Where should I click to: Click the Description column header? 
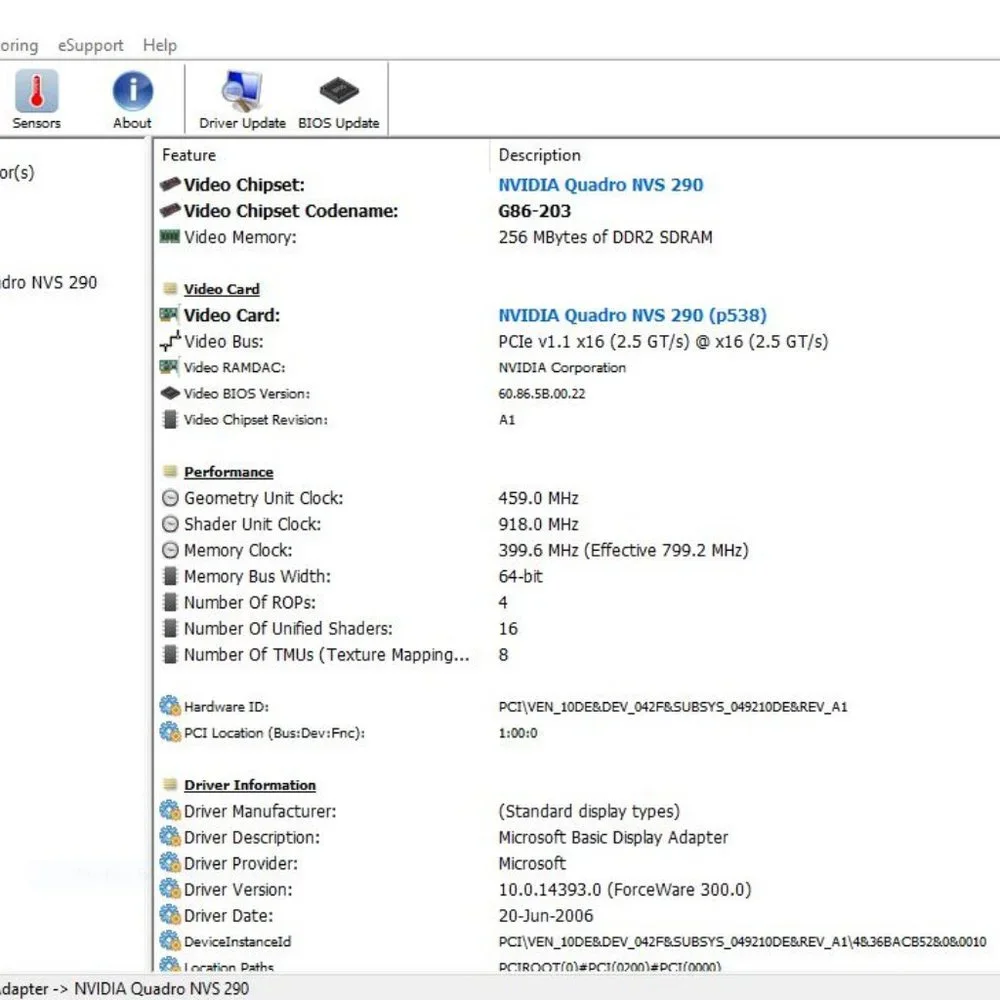pos(540,155)
